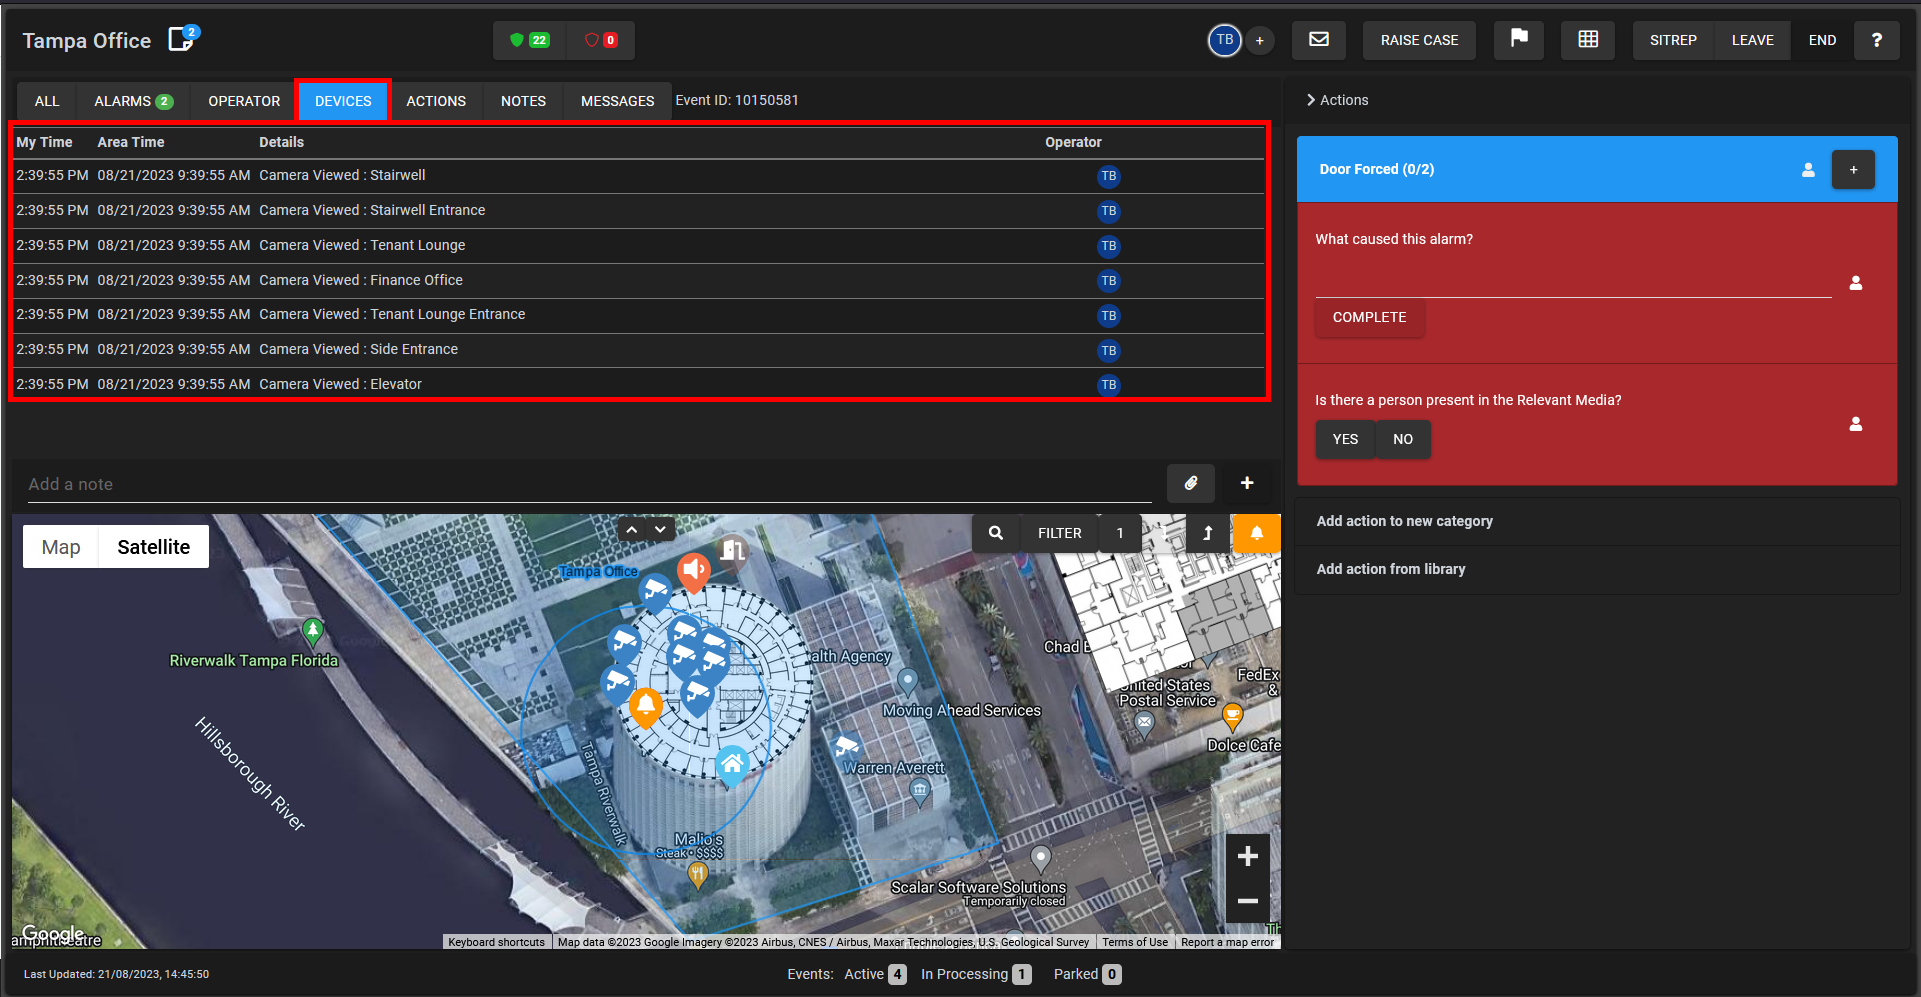The image size is (1921, 997).
Task: Select the DEVICES tab
Action: tap(343, 101)
